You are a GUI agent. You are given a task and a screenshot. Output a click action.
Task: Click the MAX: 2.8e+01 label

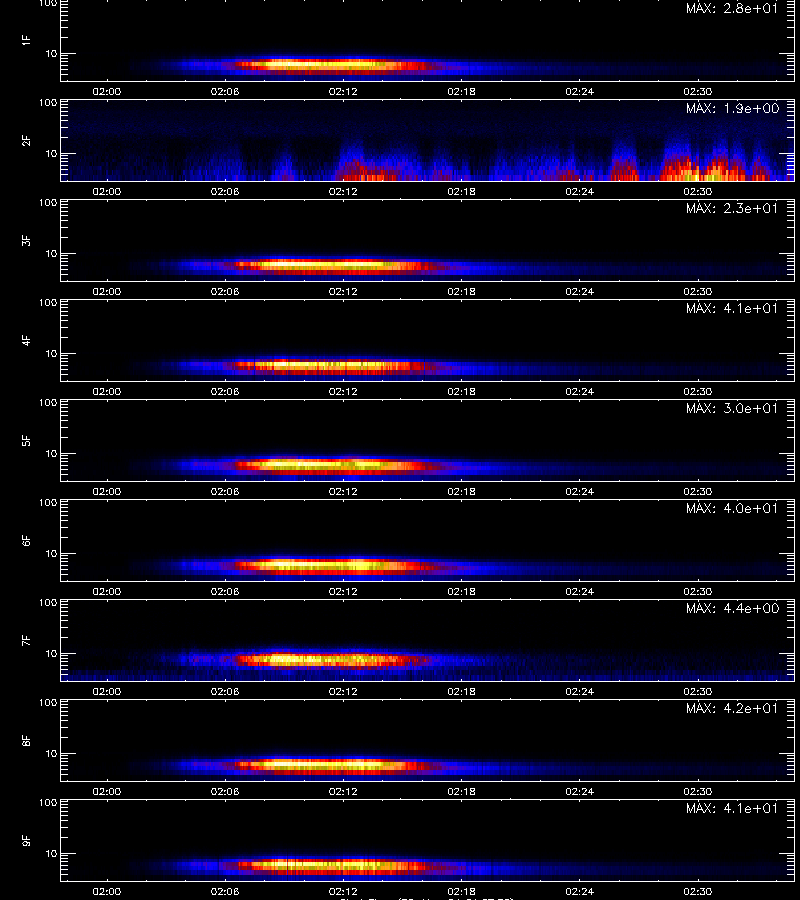point(732,8)
